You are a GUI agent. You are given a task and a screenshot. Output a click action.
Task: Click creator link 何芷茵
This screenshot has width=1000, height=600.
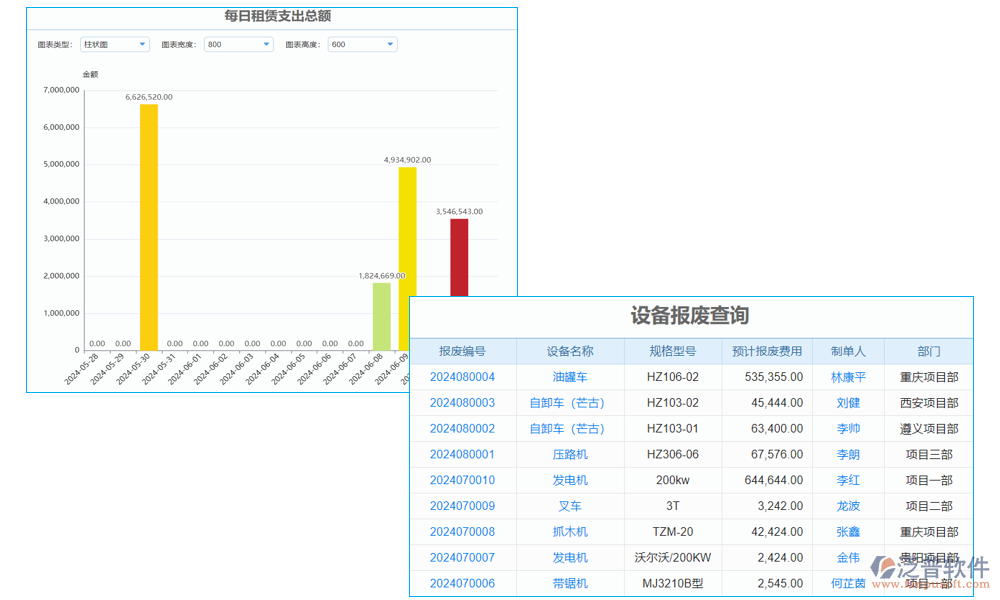[847, 583]
